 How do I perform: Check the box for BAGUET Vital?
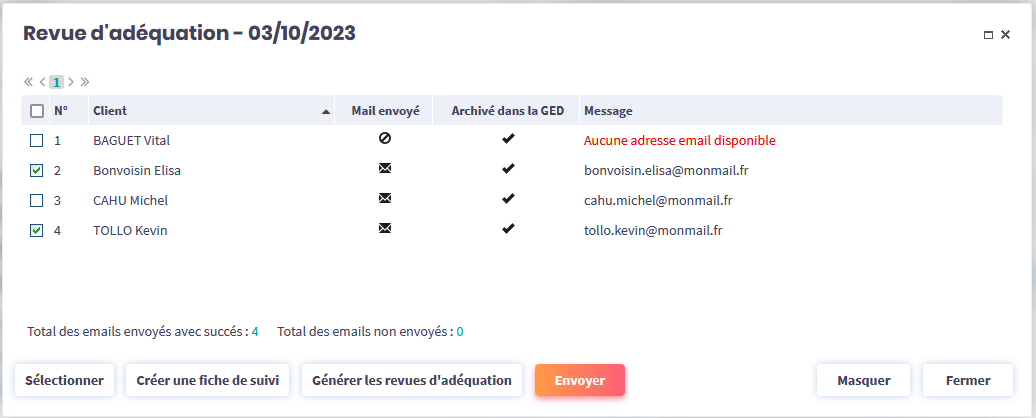pos(37,141)
